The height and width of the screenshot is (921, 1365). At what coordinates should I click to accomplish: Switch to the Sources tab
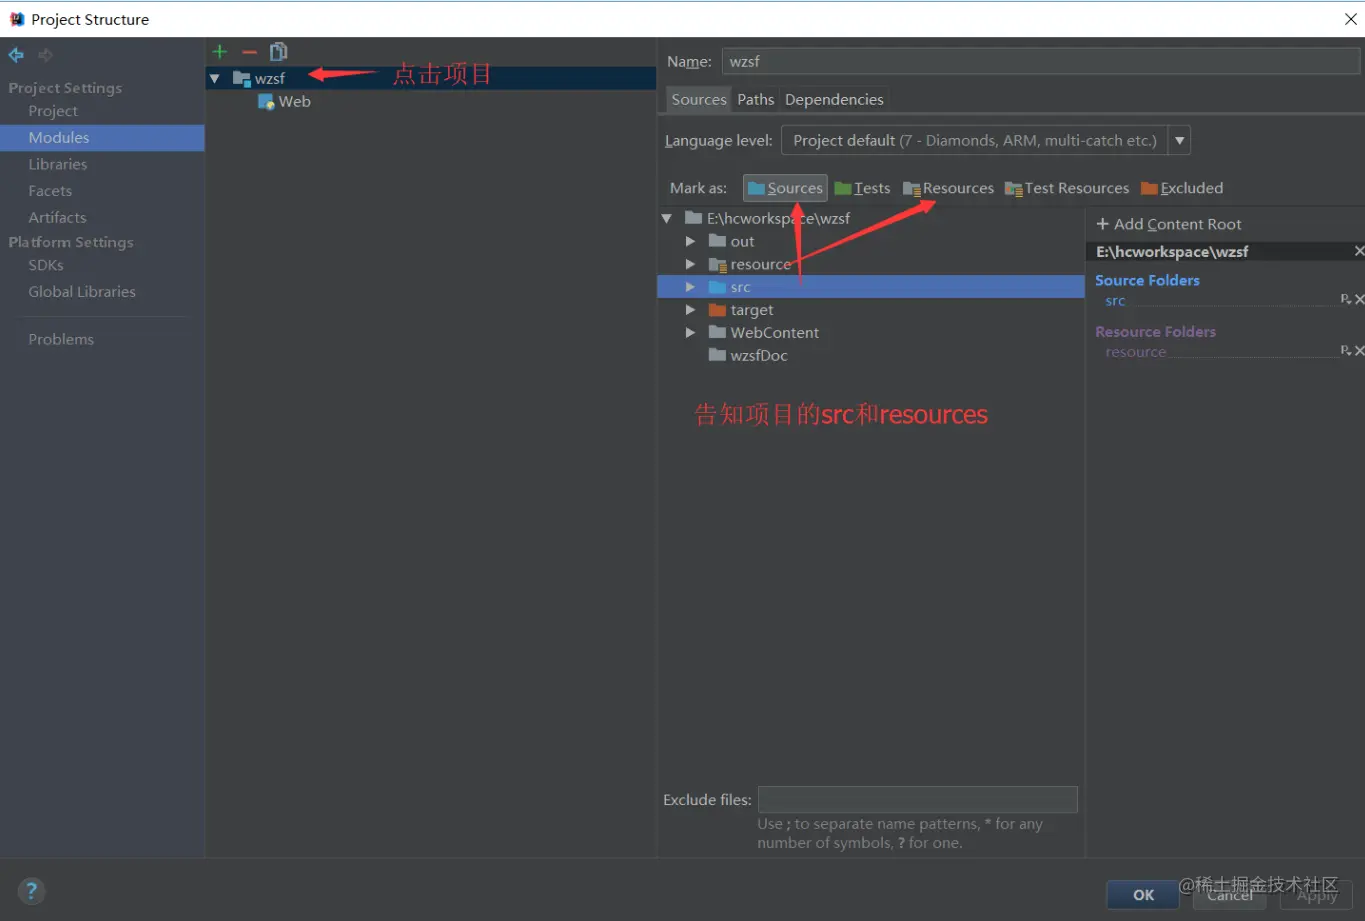click(x=699, y=99)
